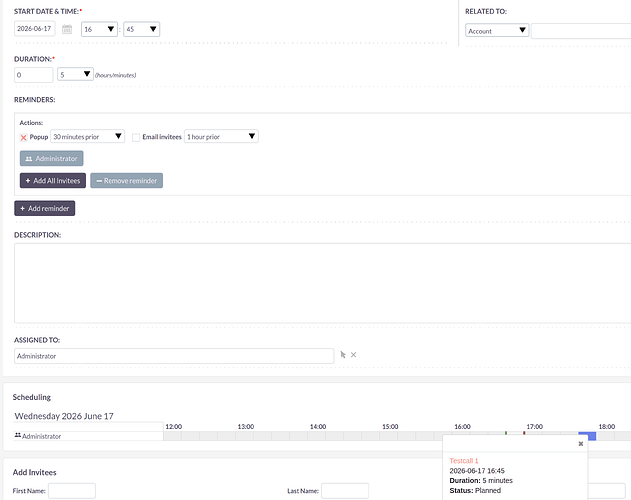Open the start date calendar picker icon
The width and height of the screenshot is (631, 500).
[67, 29]
